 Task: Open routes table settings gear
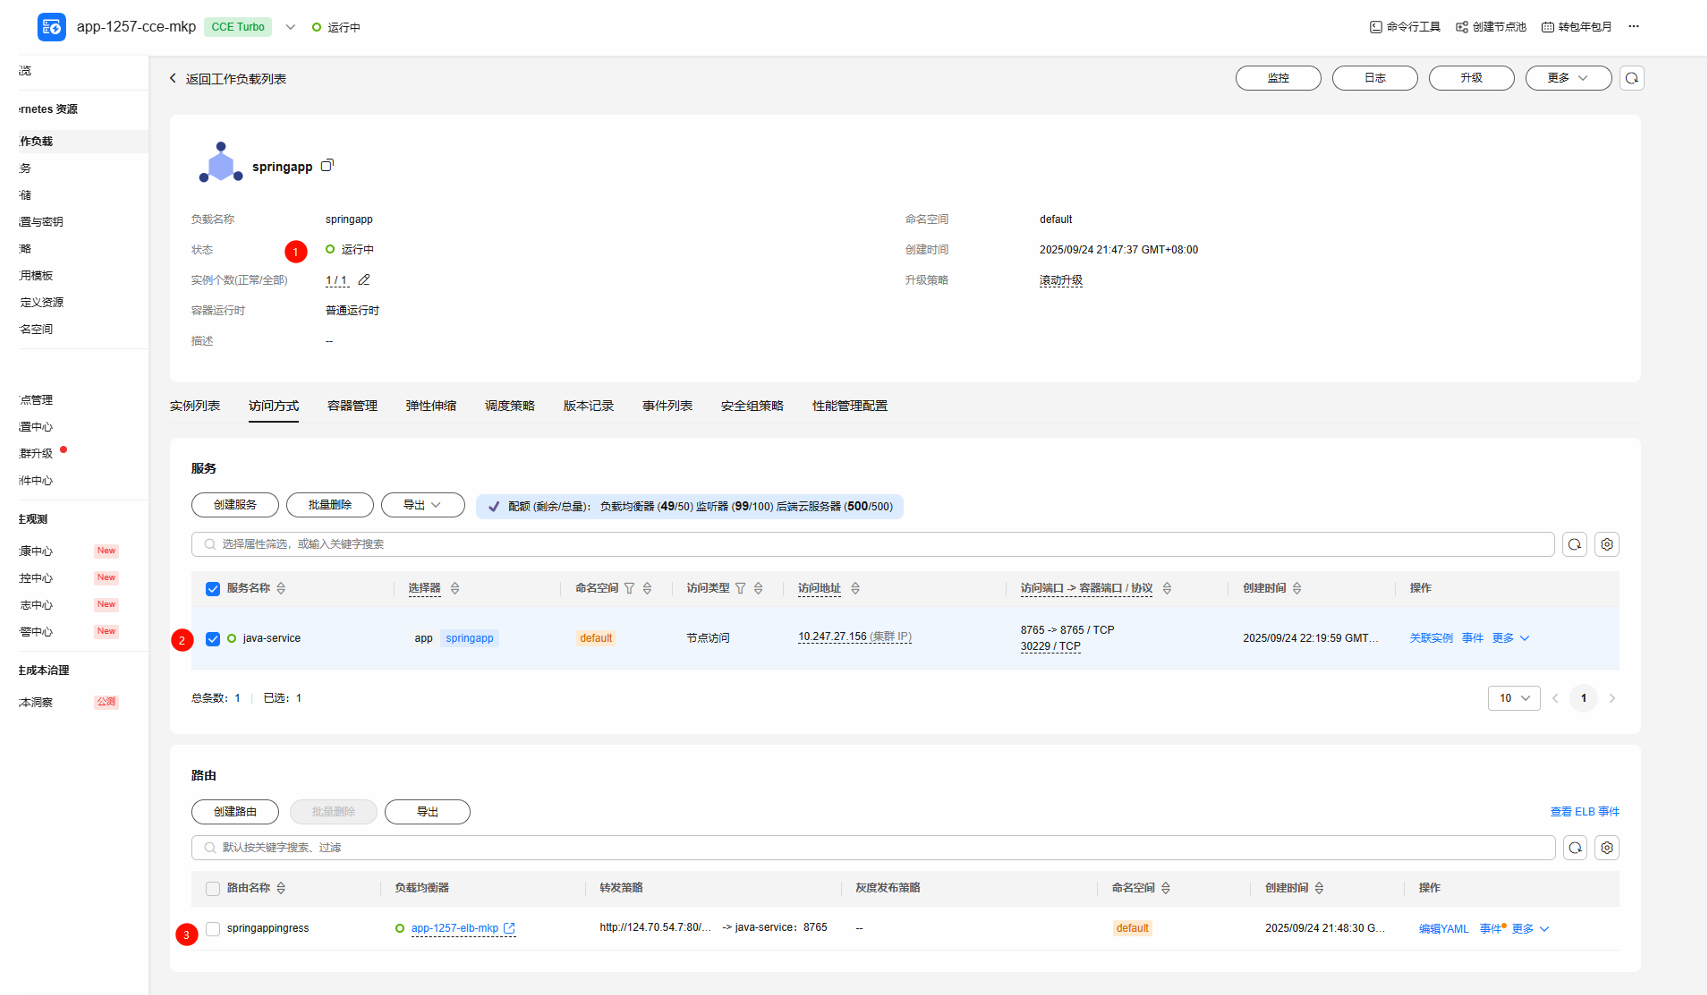point(1606,847)
